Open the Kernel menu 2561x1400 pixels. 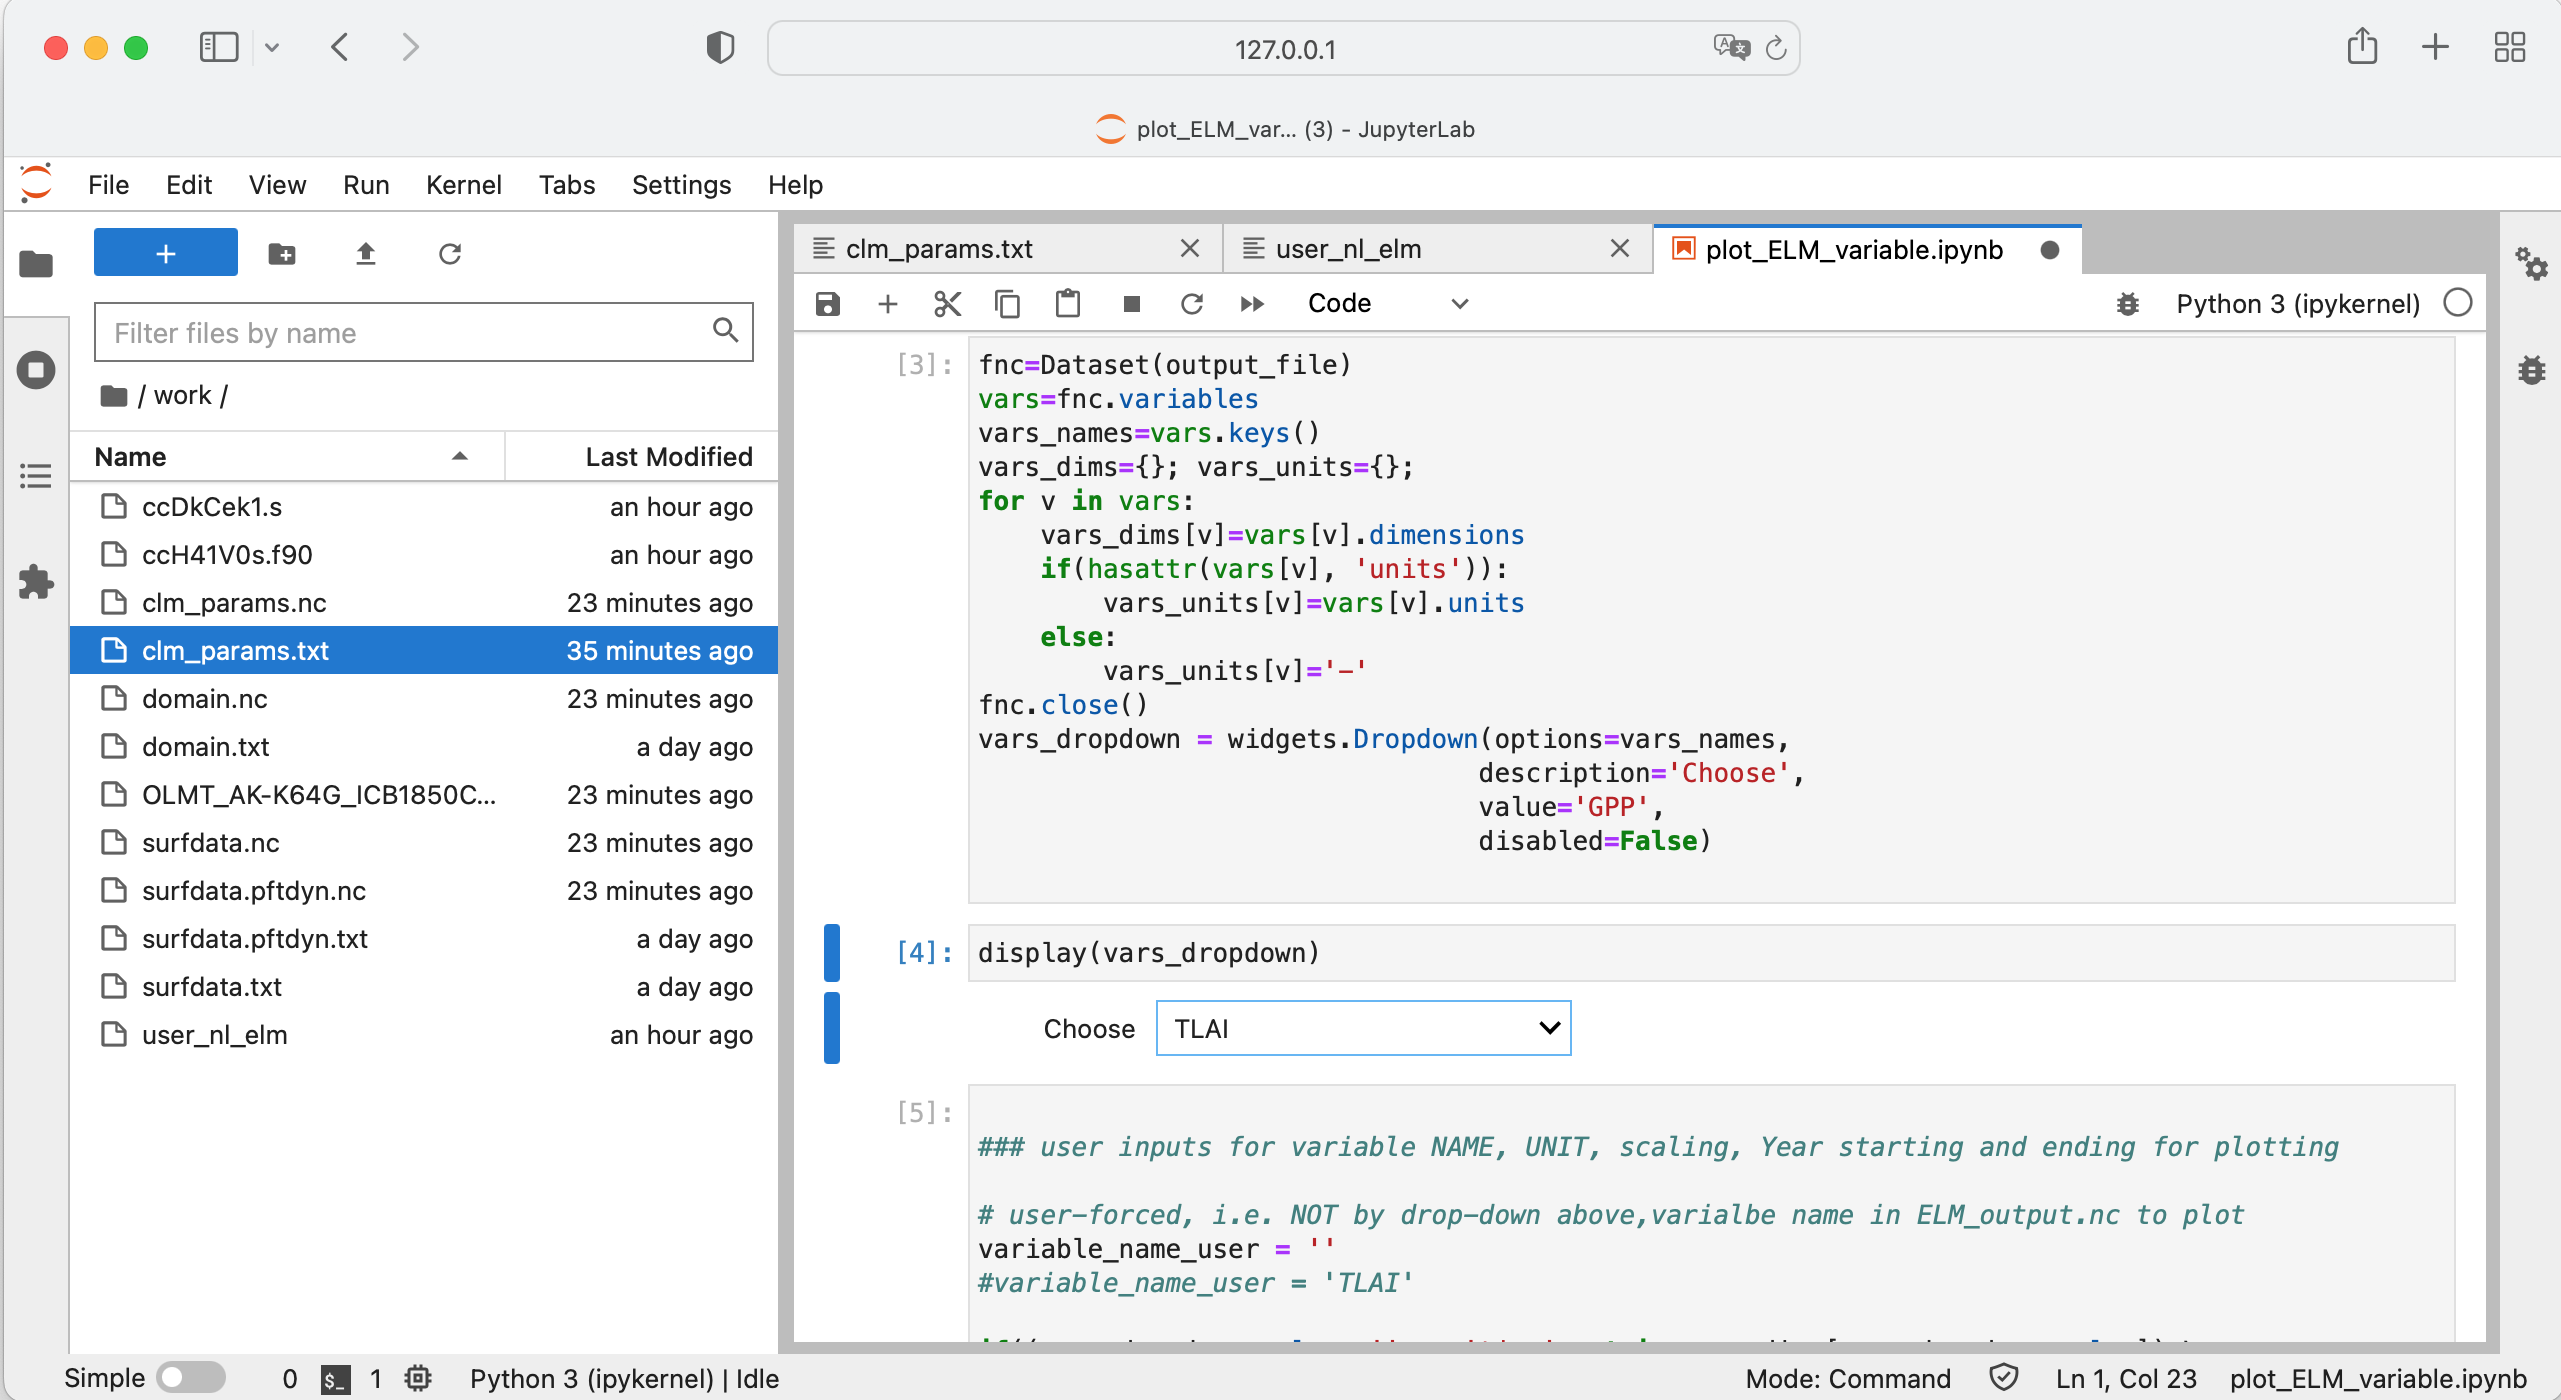pos(463,185)
